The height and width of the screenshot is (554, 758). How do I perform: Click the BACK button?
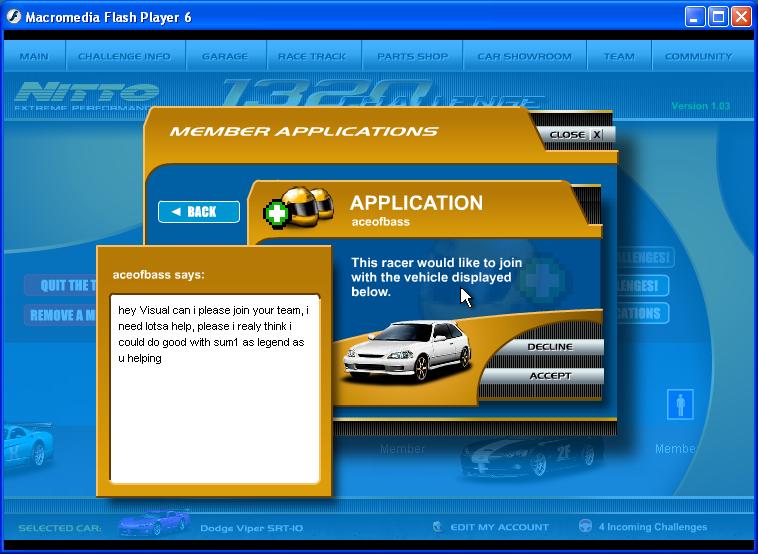(199, 212)
